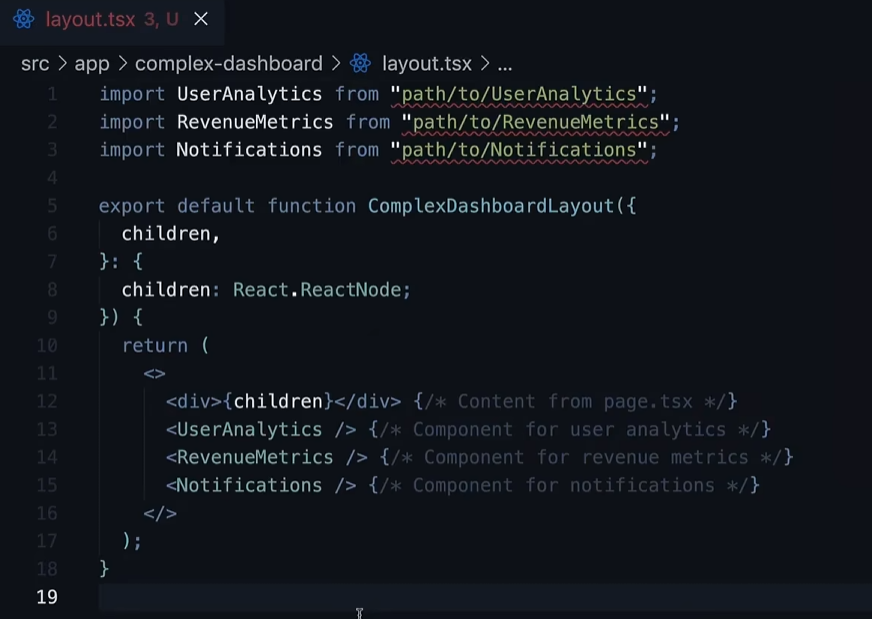Open the app breadcrumb segment
Viewport: 872px width, 619px height.
(x=92, y=64)
